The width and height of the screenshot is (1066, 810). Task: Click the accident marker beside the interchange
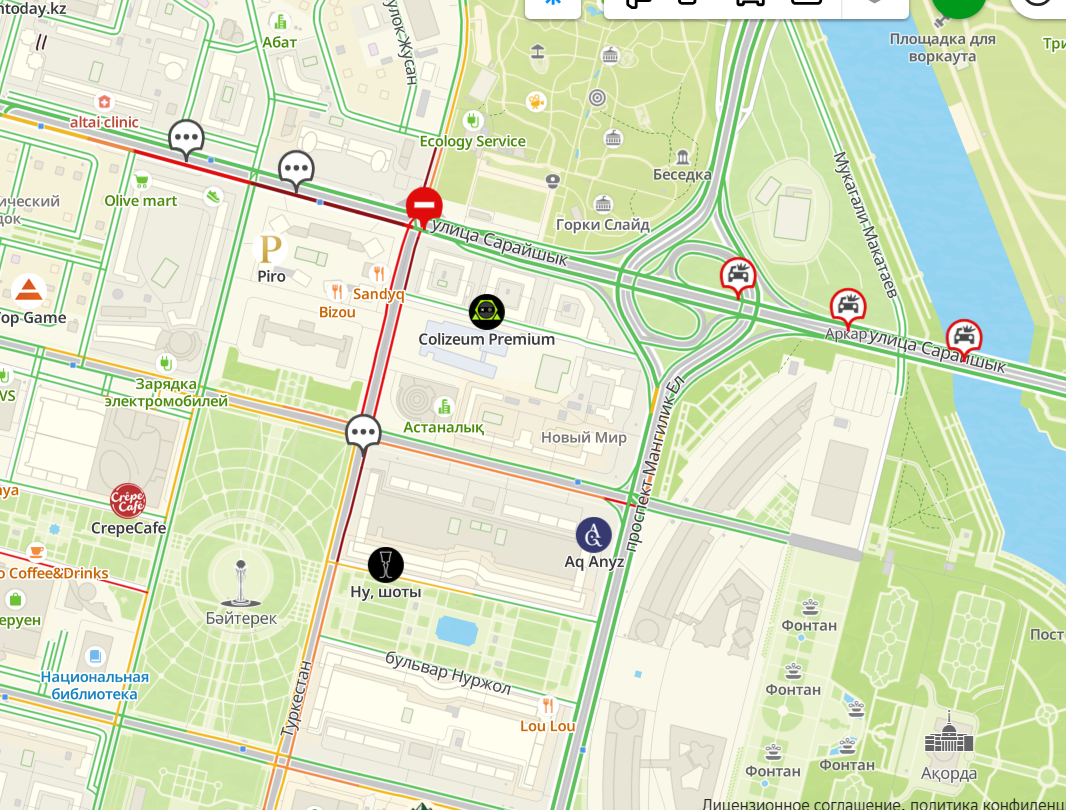coord(738,277)
